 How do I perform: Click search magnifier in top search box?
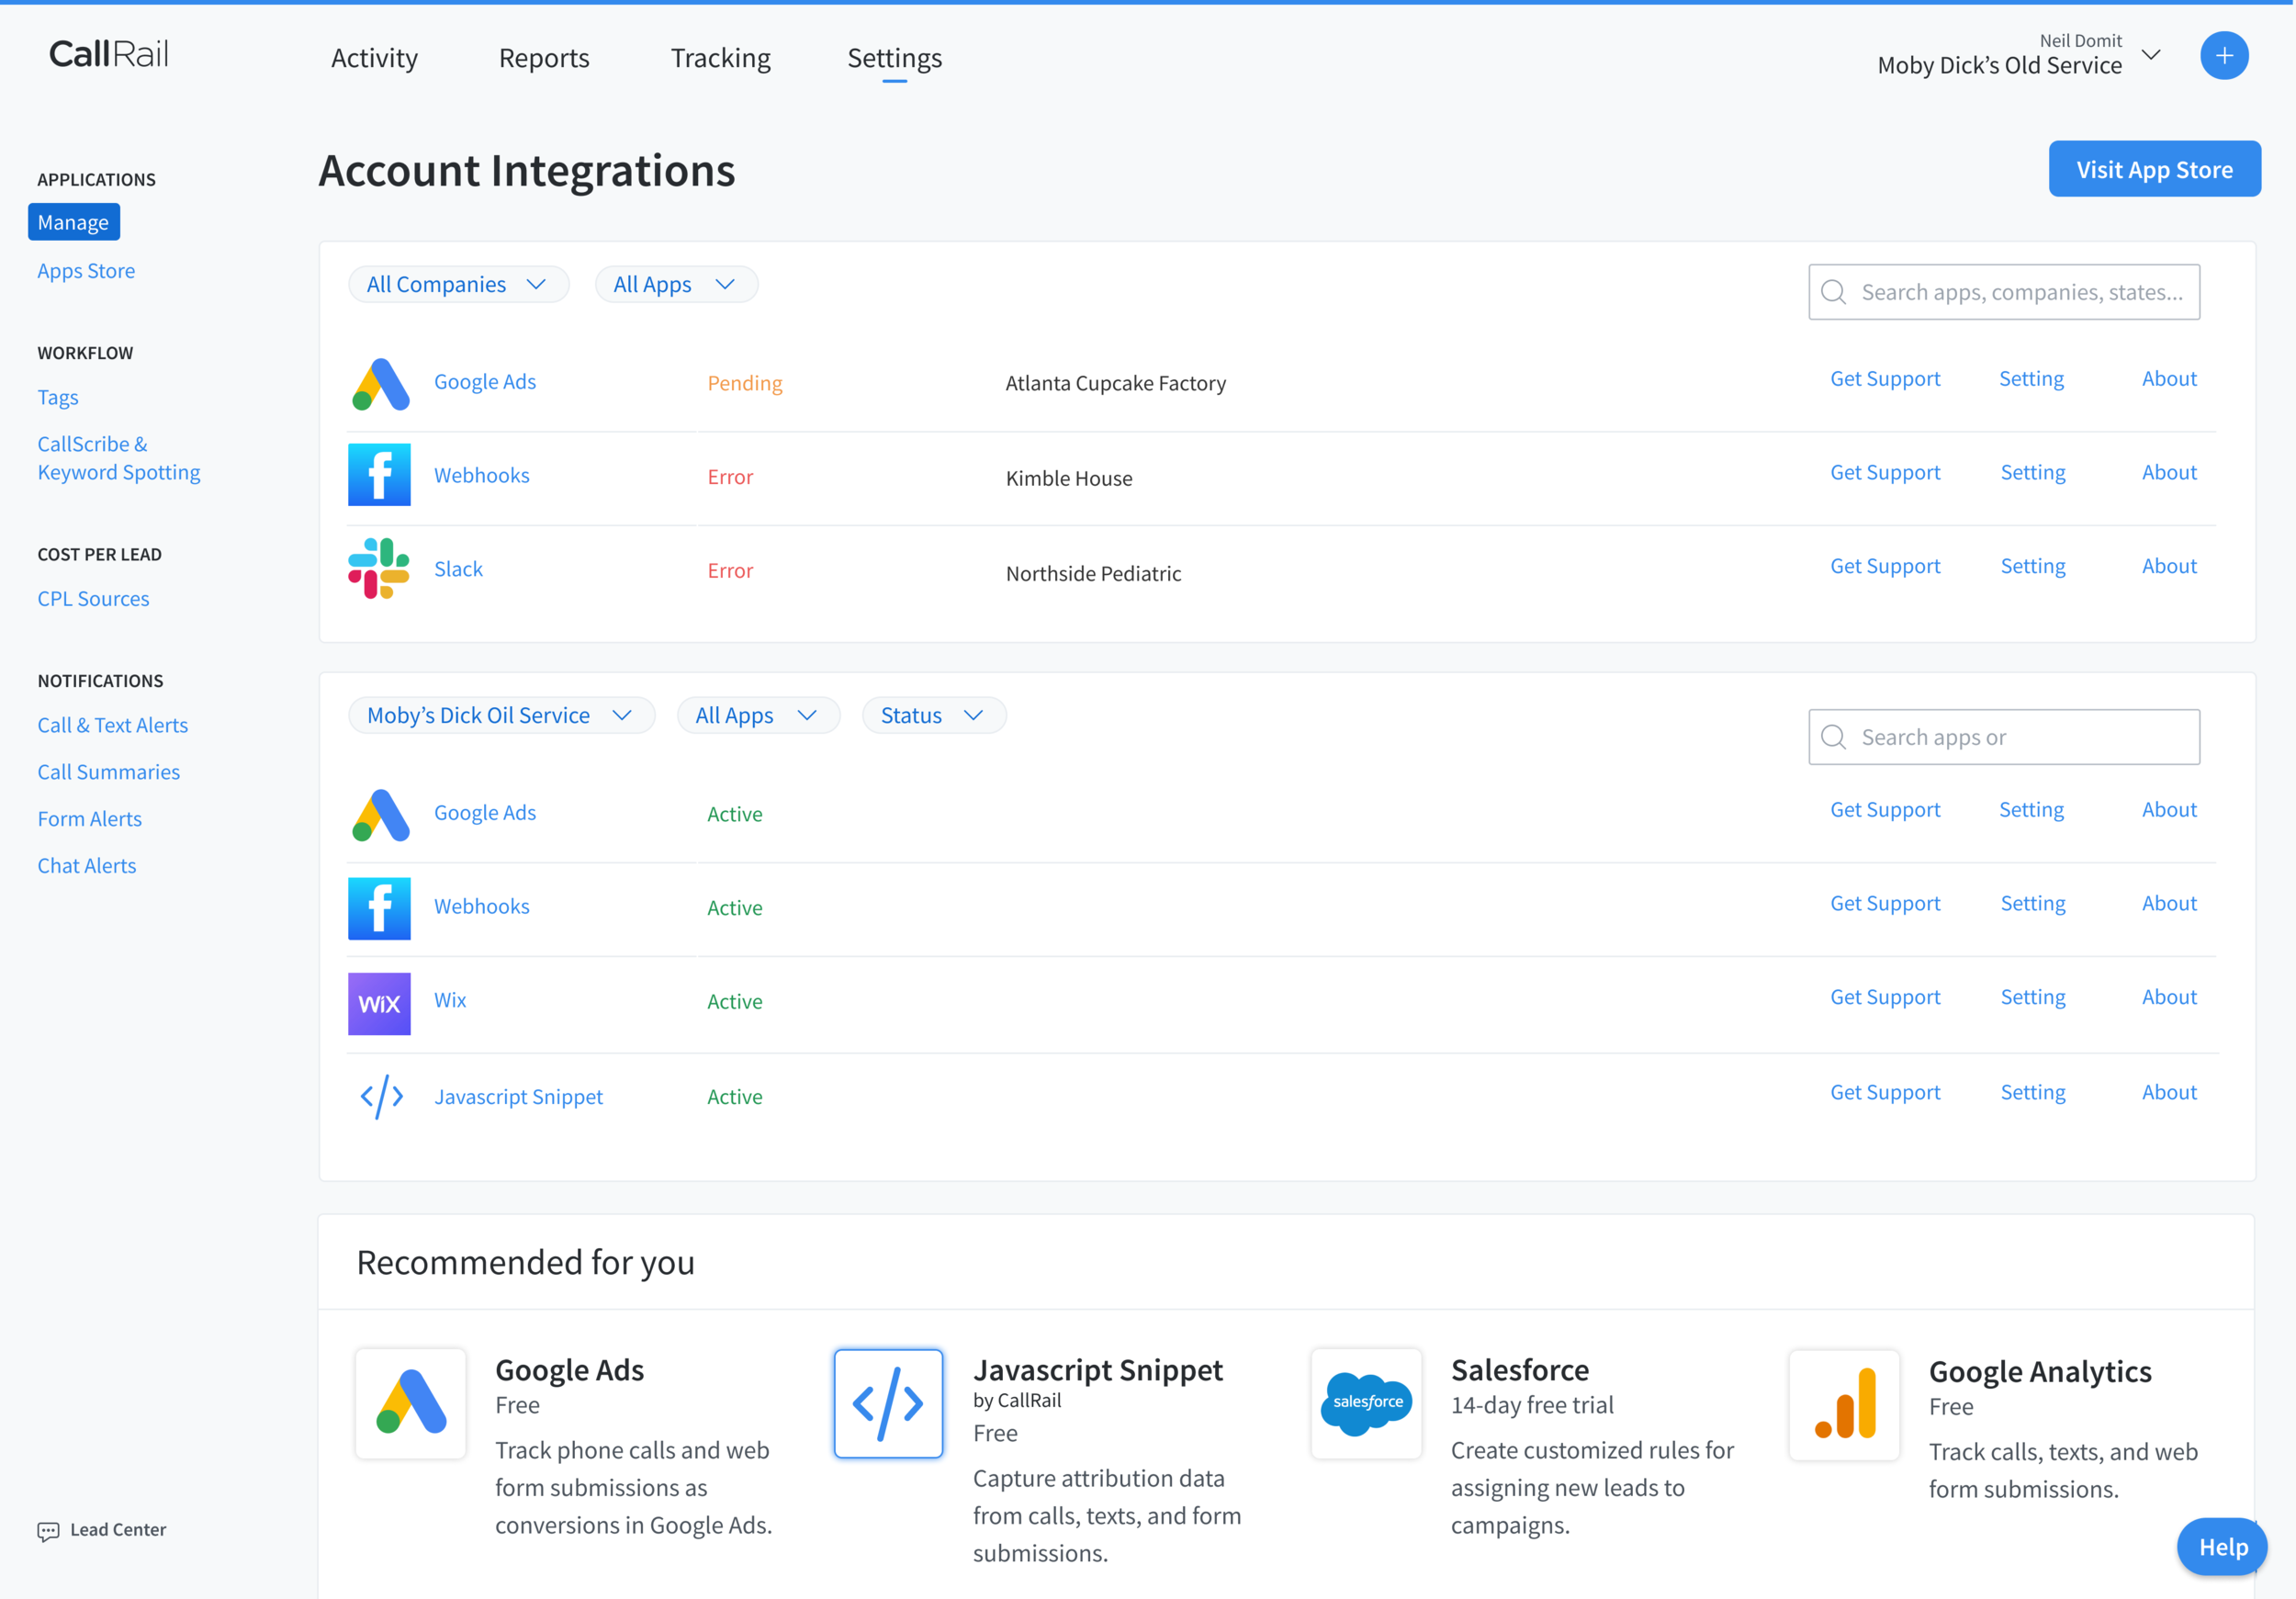click(1833, 292)
